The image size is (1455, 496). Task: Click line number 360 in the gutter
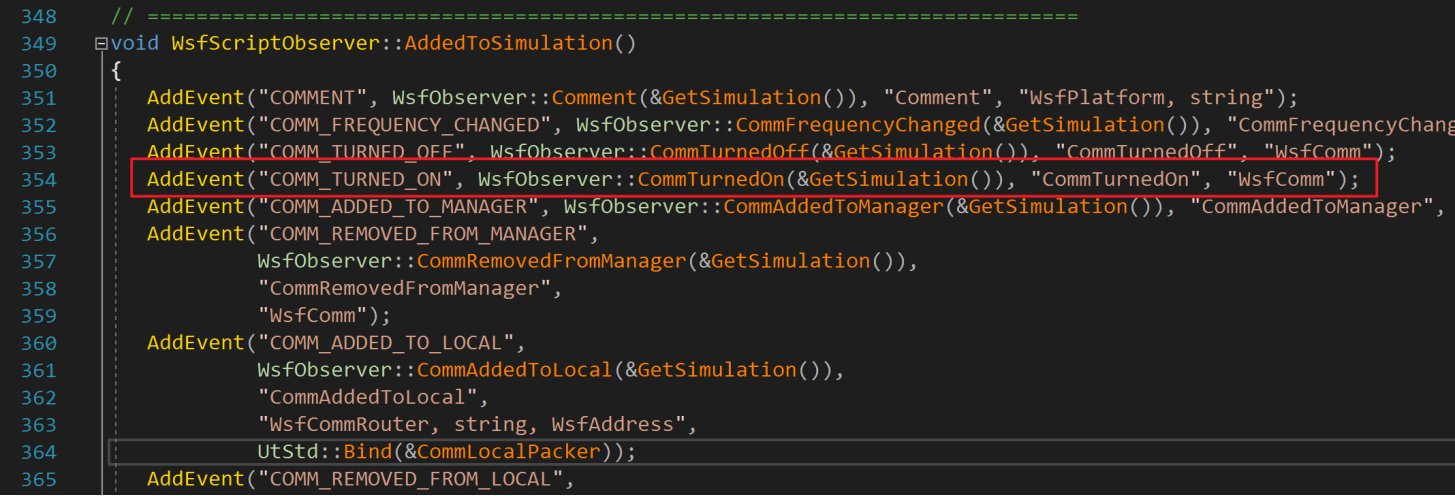[x=37, y=343]
